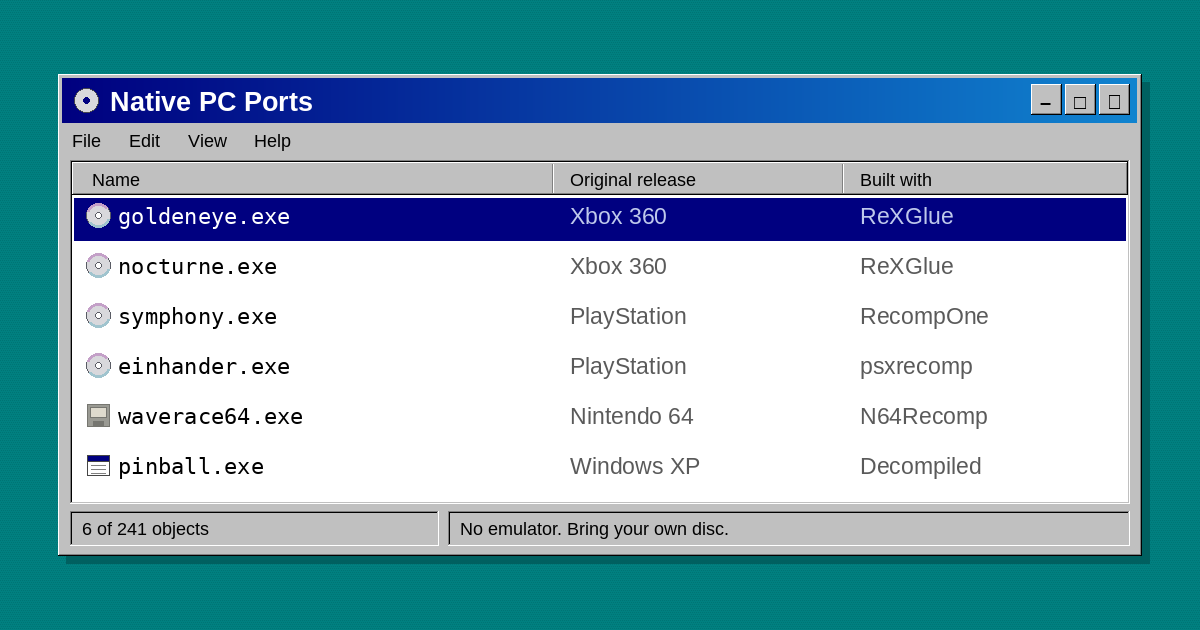Click PlayStation in the einhander.exe row

point(628,367)
